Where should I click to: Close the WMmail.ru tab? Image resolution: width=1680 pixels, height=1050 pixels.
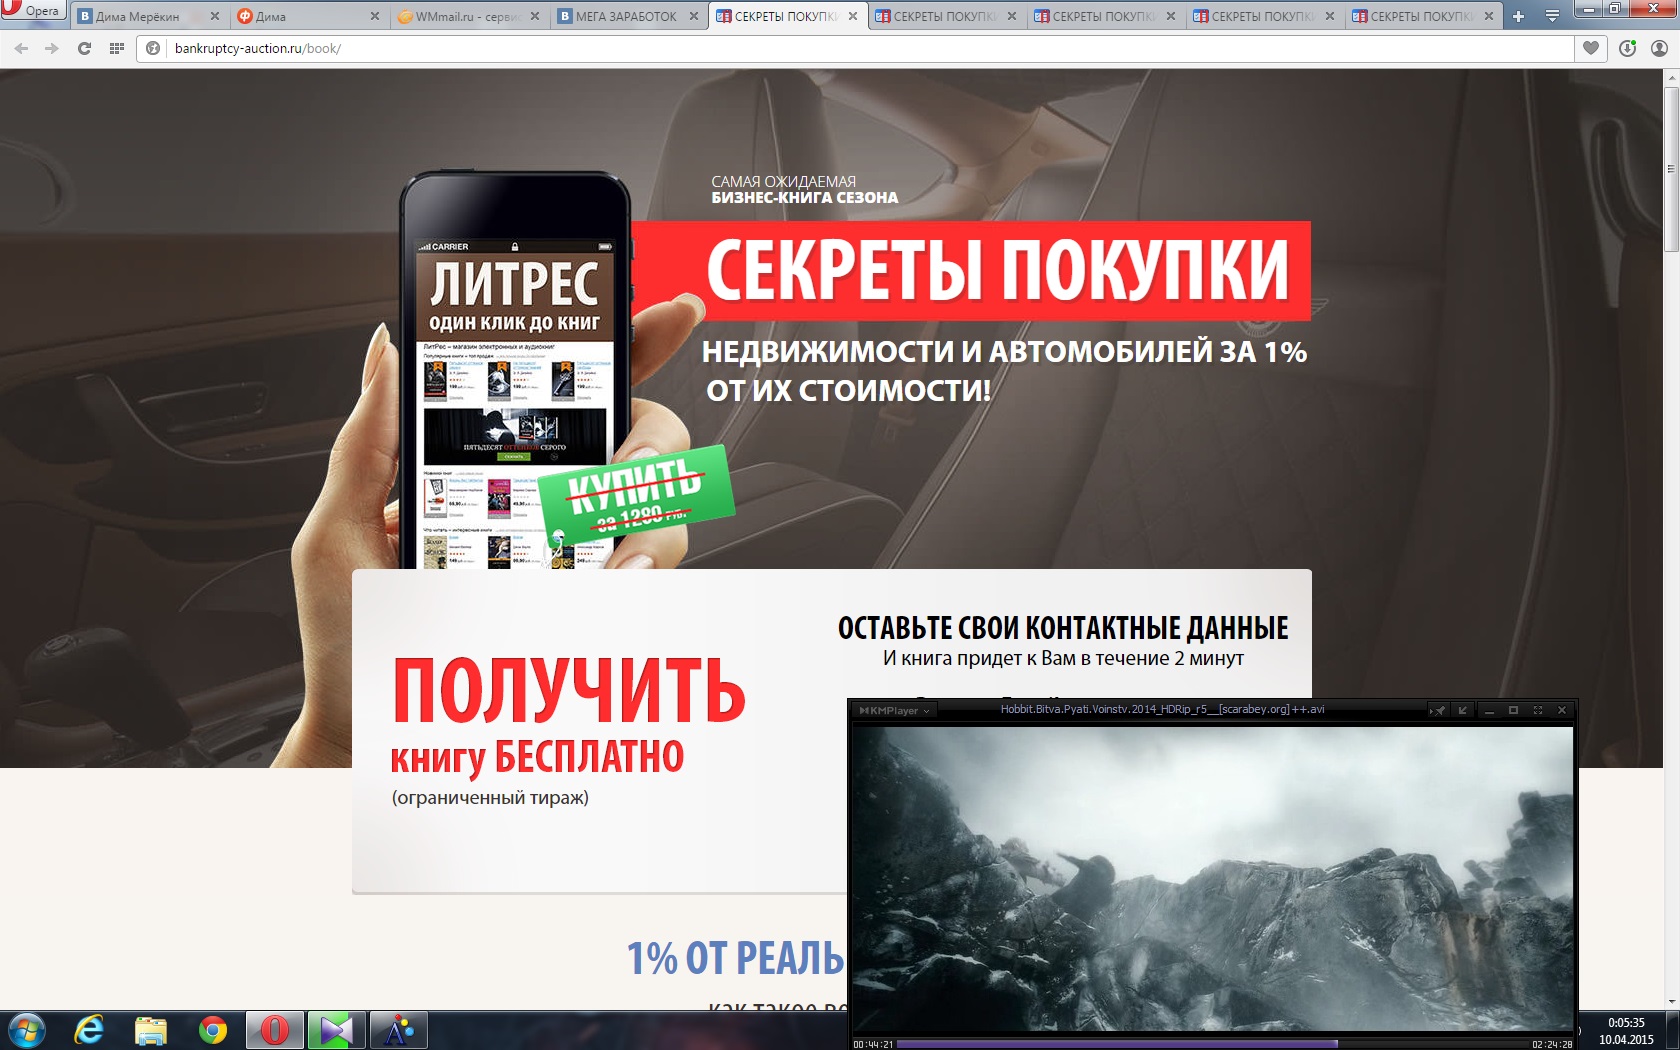tap(534, 16)
